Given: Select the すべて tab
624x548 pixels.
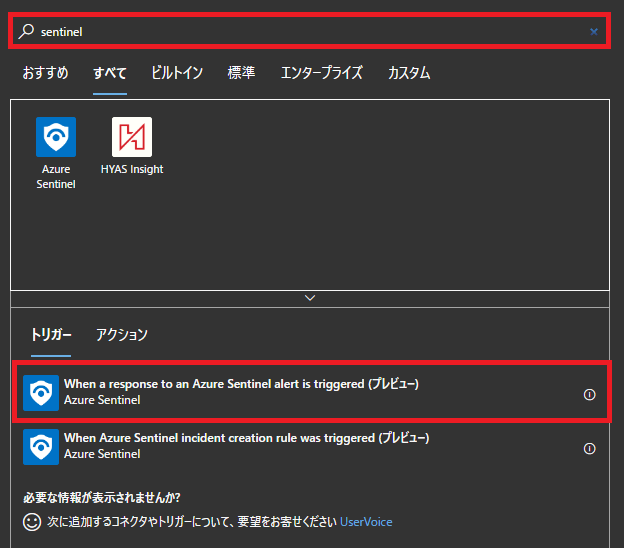Looking at the screenshot, I should (x=110, y=73).
